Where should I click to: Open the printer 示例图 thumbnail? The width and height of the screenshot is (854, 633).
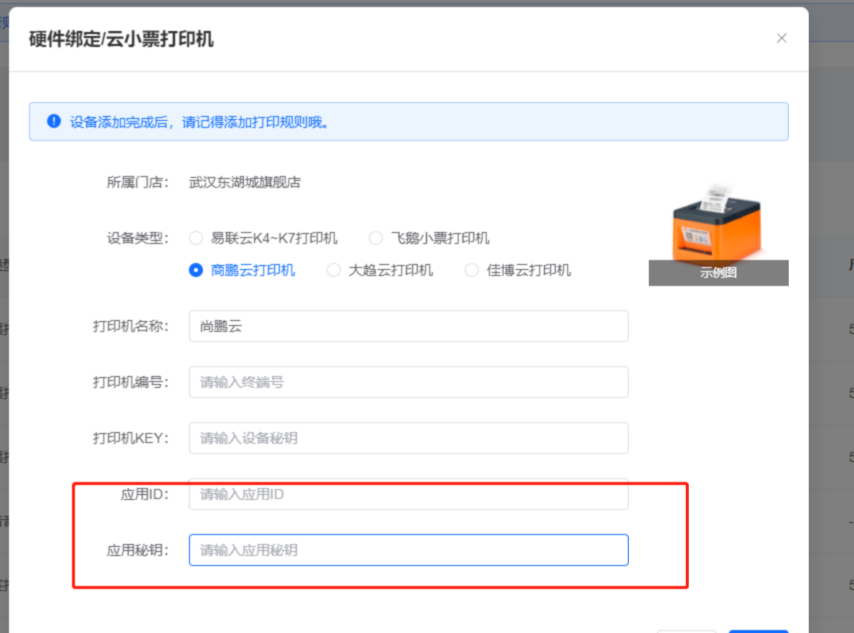click(x=718, y=235)
